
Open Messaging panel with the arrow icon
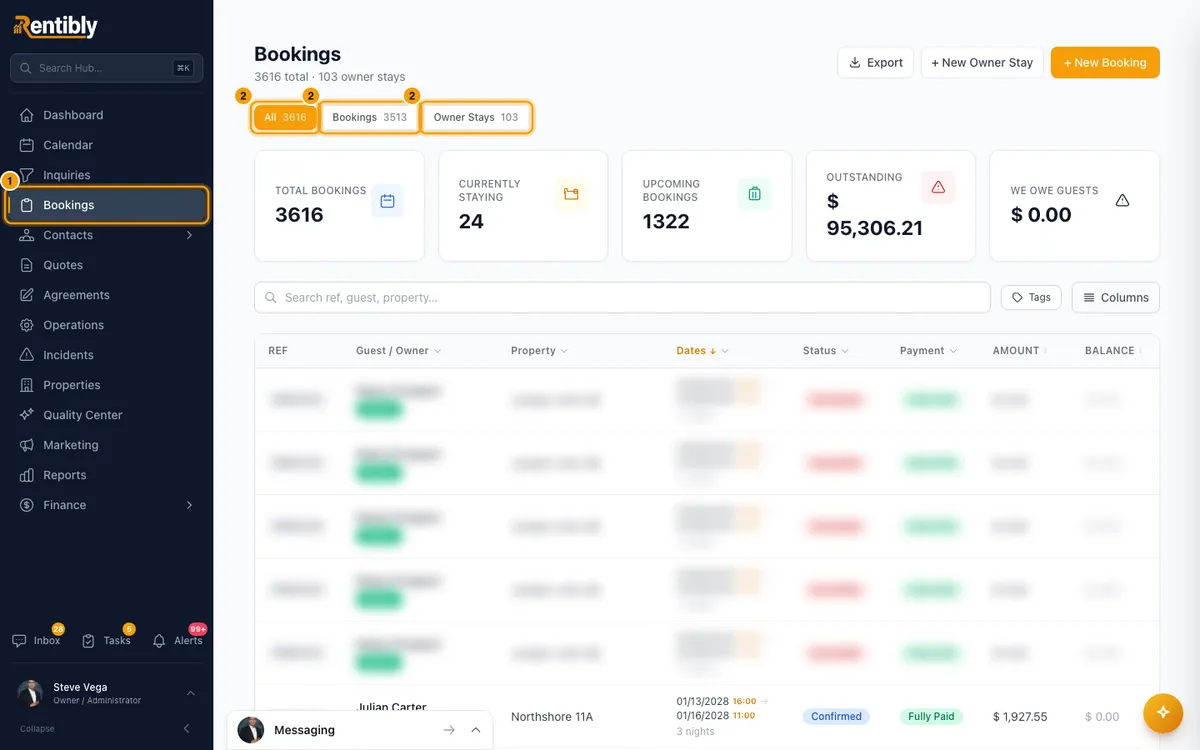pos(450,730)
